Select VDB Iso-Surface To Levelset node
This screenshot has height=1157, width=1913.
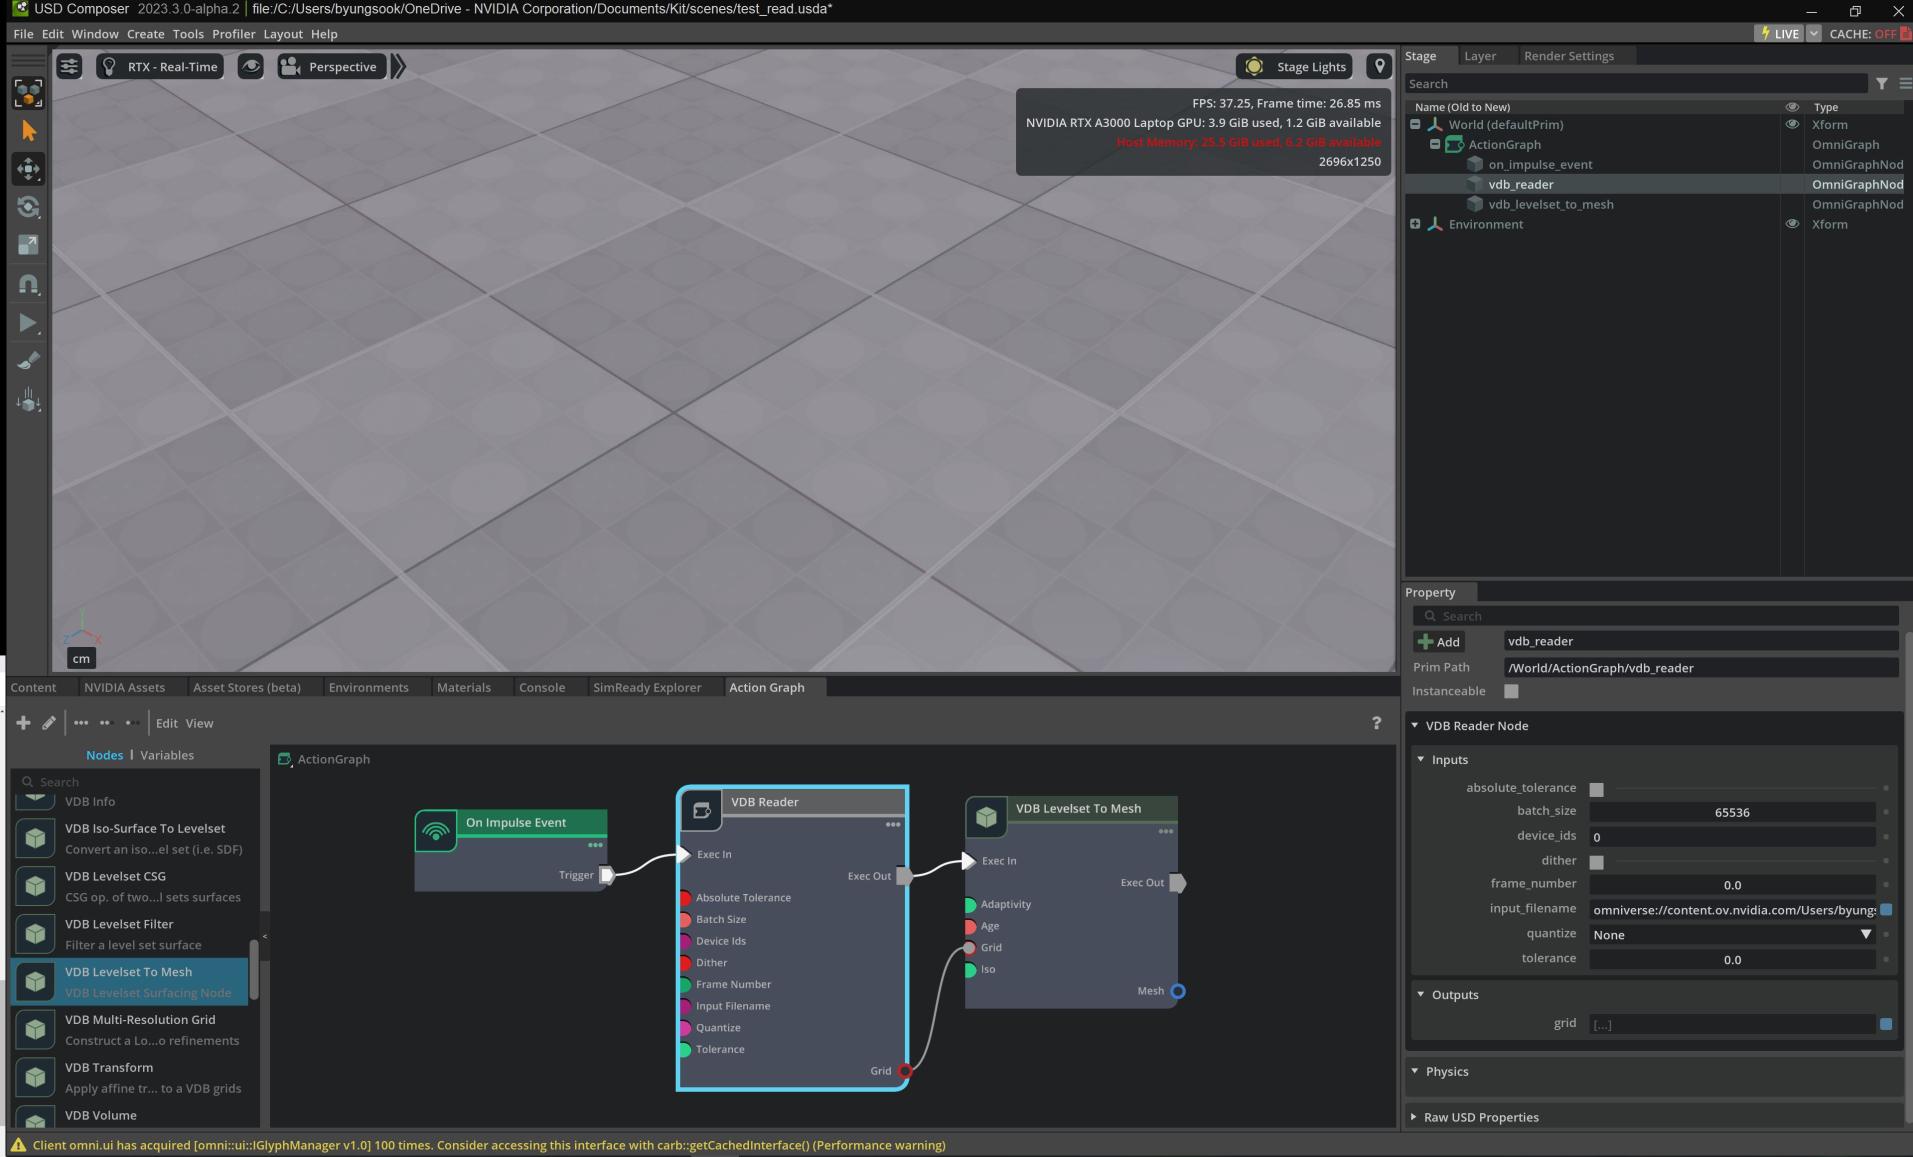pyautogui.click(x=130, y=838)
